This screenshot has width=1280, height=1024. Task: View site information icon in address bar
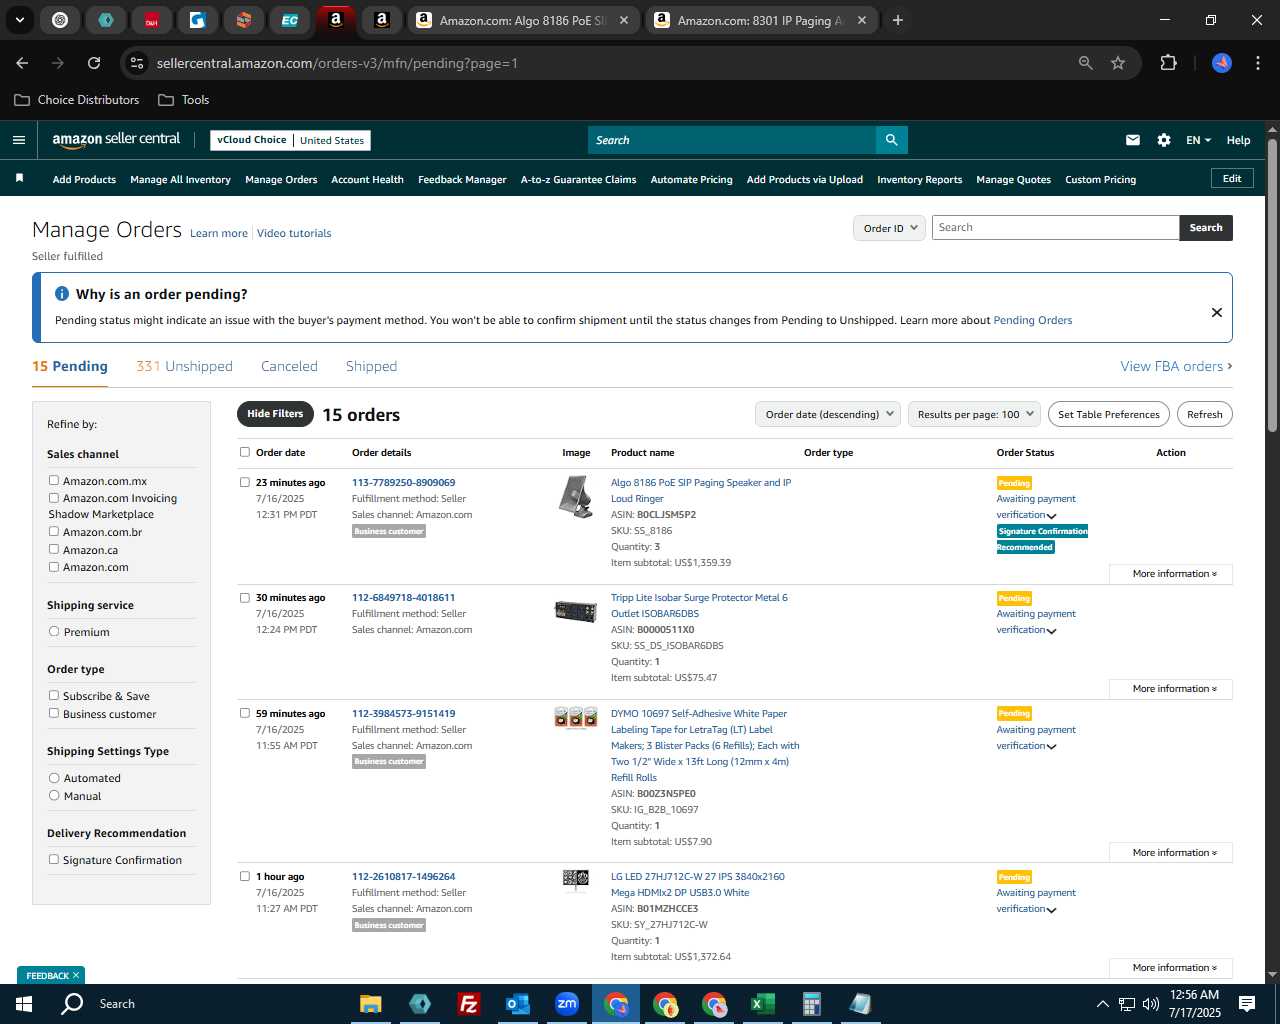coord(137,63)
